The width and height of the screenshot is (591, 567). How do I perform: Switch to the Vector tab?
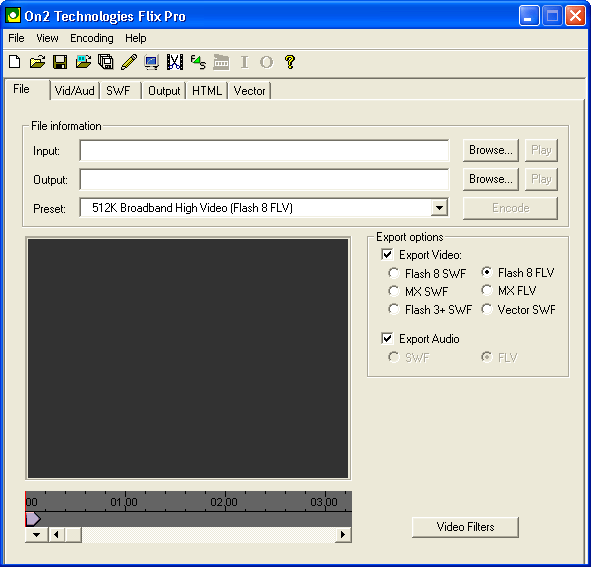click(x=250, y=91)
